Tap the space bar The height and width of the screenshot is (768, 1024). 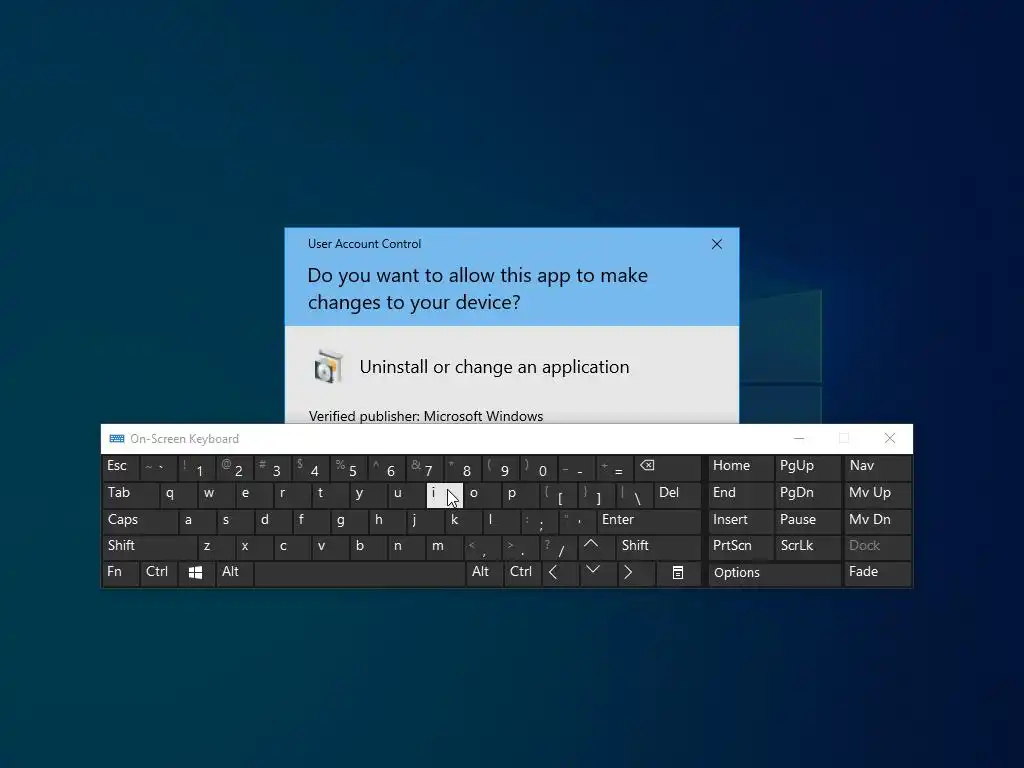coord(359,573)
